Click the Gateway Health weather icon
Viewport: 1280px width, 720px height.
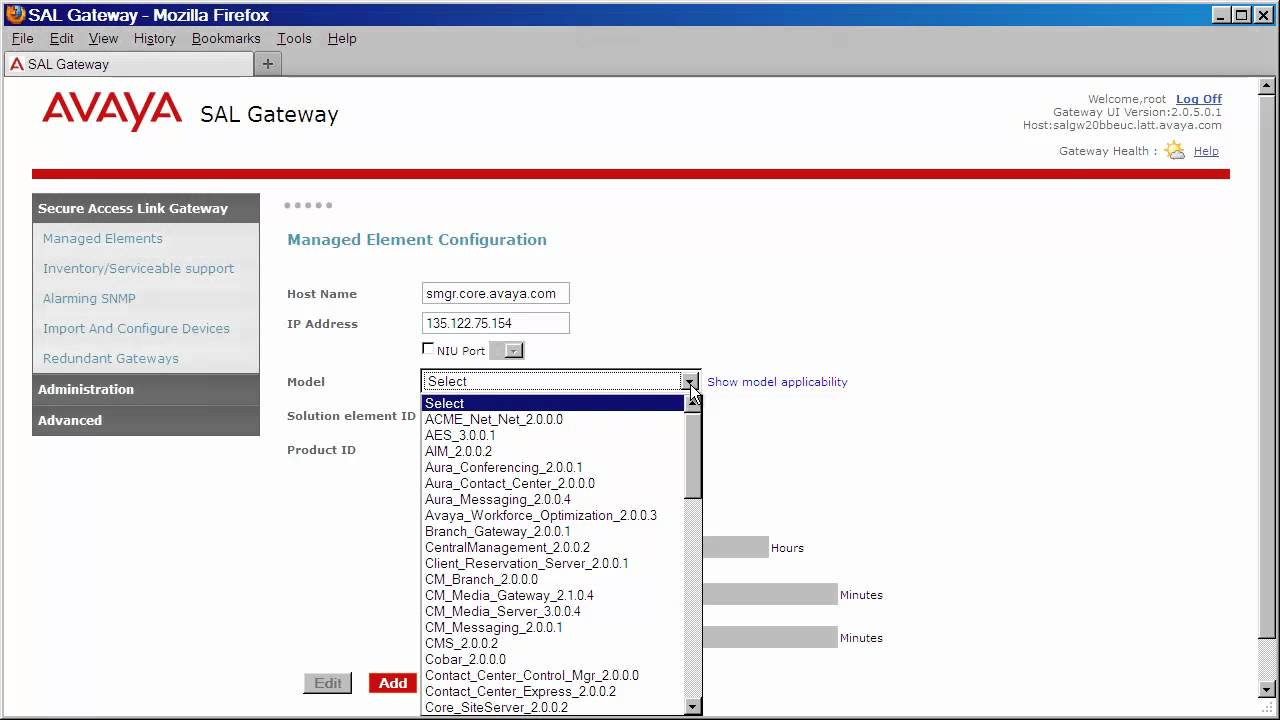click(x=1175, y=151)
